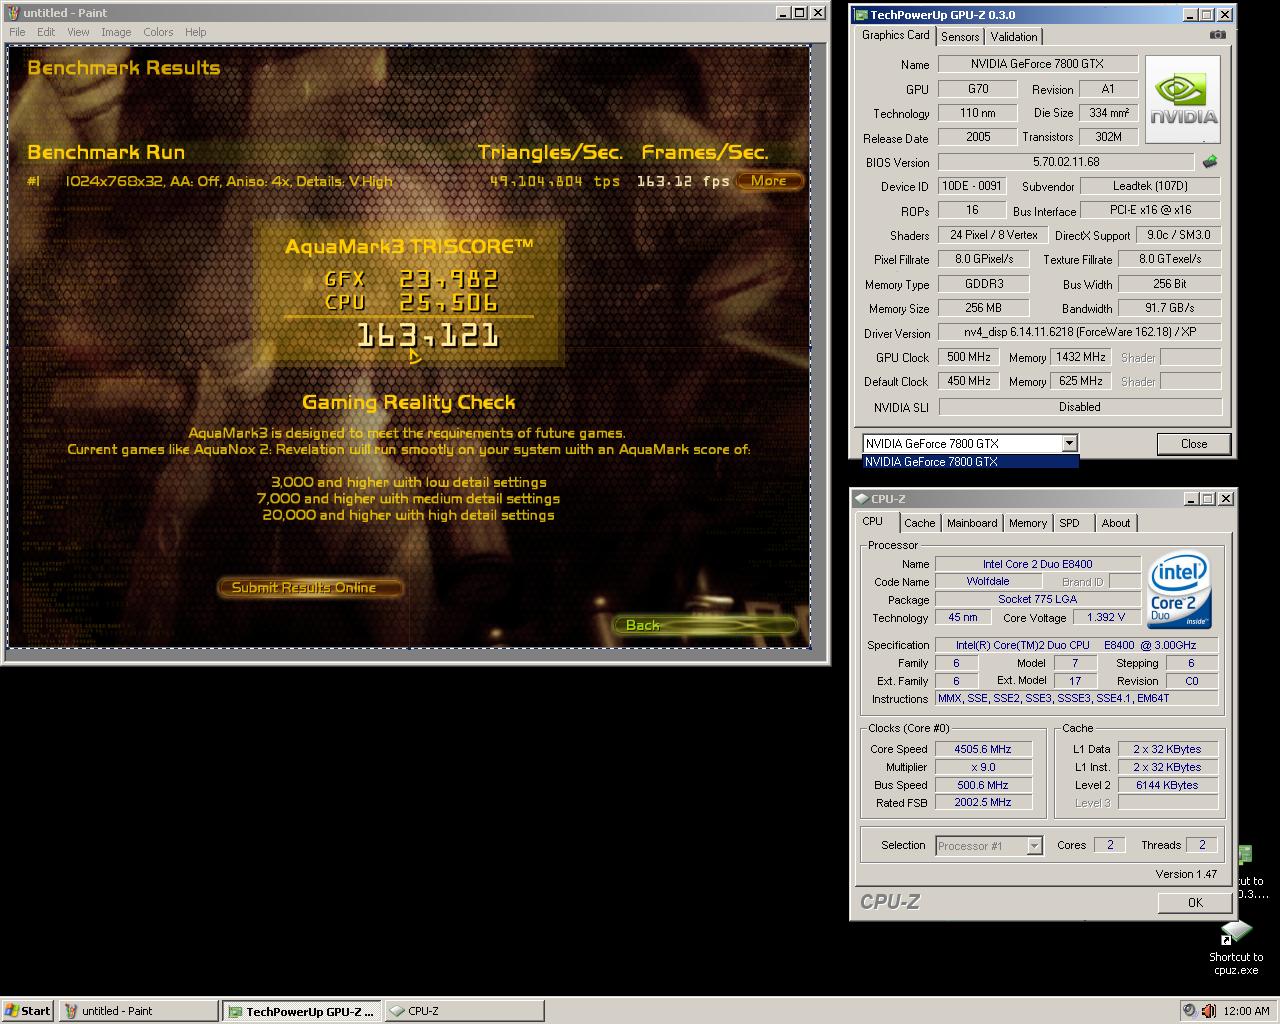This screenshot has height=1024, width=1280.
Task: Open the About tab in CPU-Z
Action: pos(1116,523)
